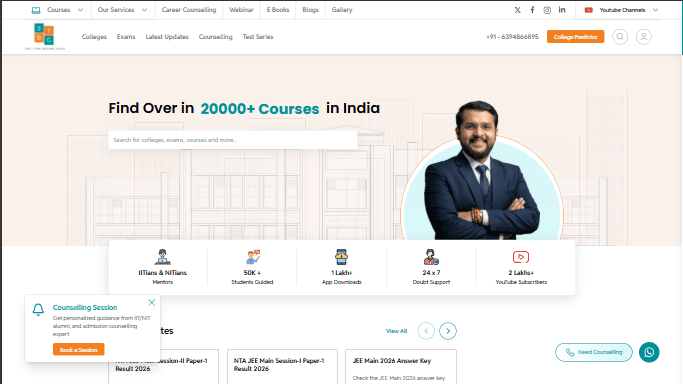Go to Latest Updates in main navigation
Image resolution: width=683 pixels, height=384 pixels.
167,37
